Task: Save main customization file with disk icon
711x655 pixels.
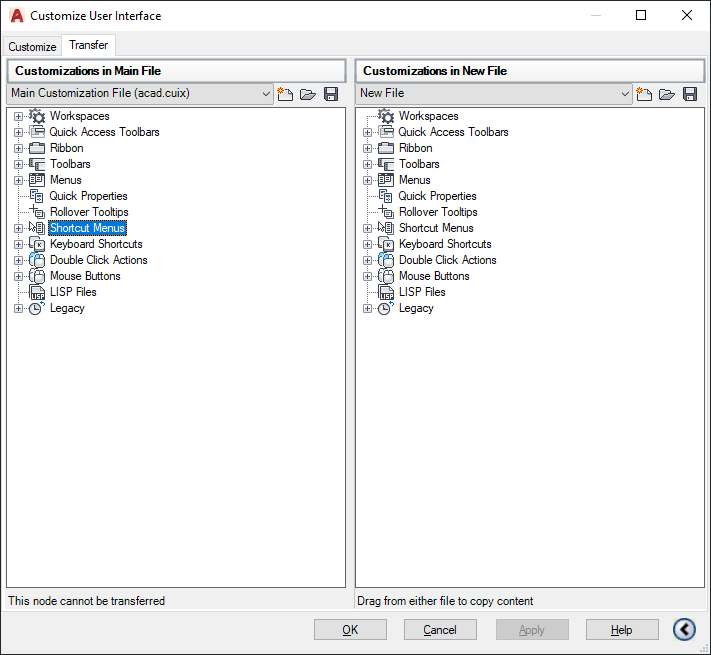Action: 331,94
